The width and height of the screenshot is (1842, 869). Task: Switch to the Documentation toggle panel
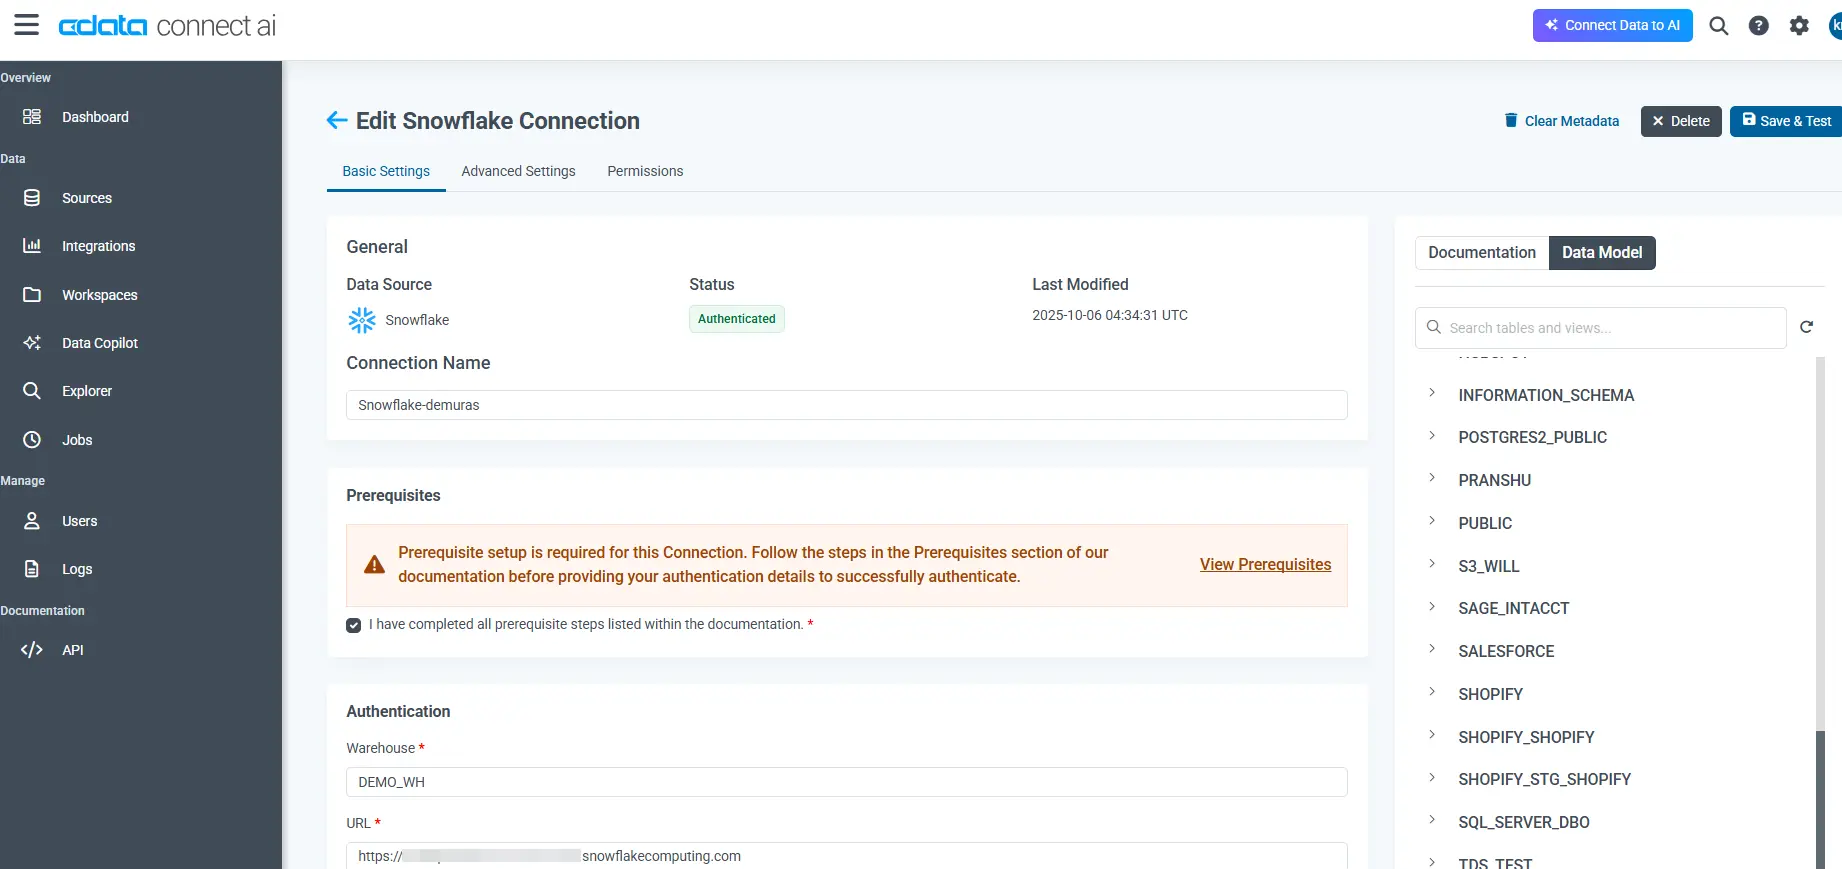1481,253
